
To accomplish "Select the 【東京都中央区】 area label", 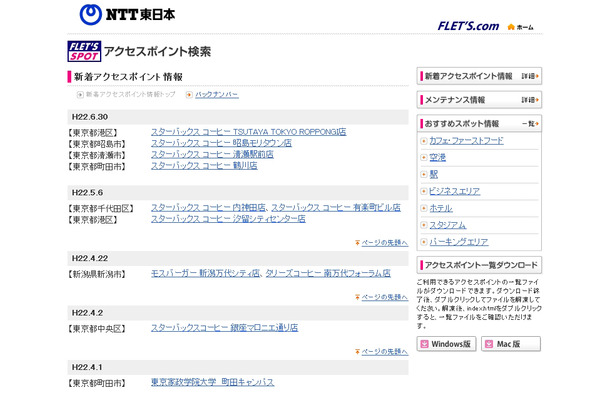I will click(x=97, y=329).
